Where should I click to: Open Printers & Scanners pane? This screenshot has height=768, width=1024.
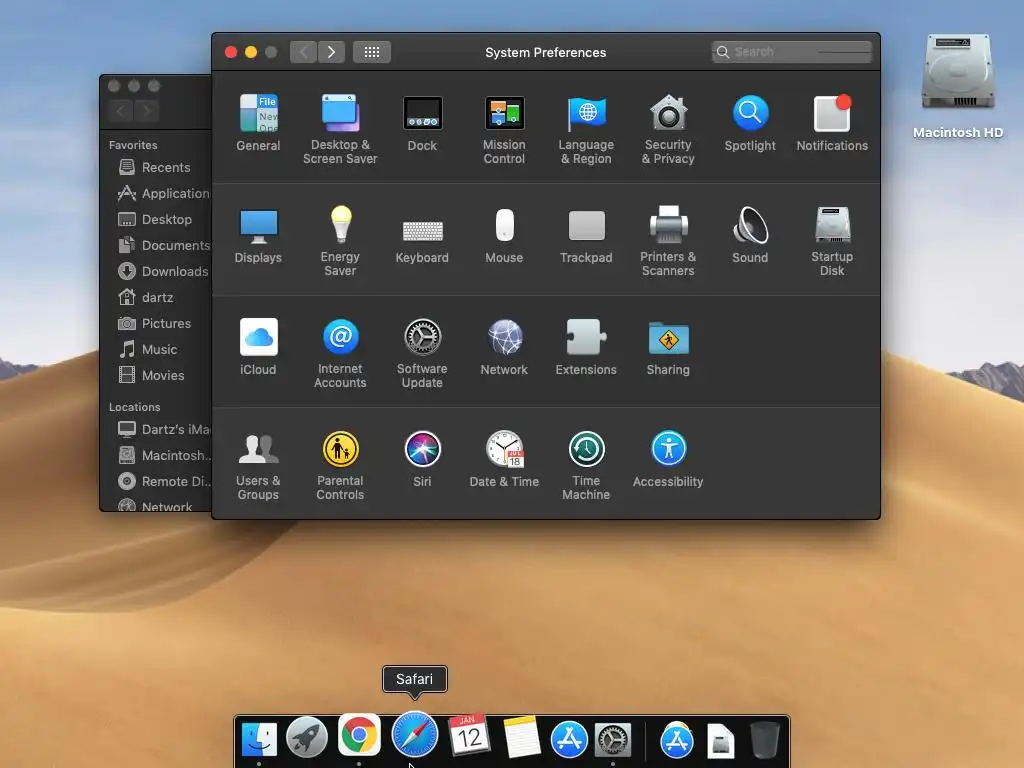(667, 240)
